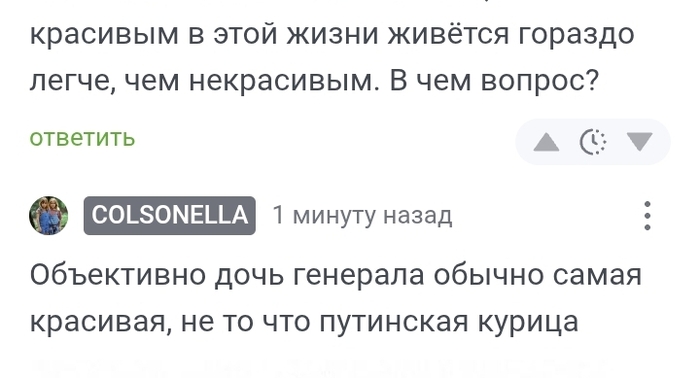
Task: Click the word 'генерала' in COLSONELLA's comment
Action: pyautogui.click(x=358, y=275)
